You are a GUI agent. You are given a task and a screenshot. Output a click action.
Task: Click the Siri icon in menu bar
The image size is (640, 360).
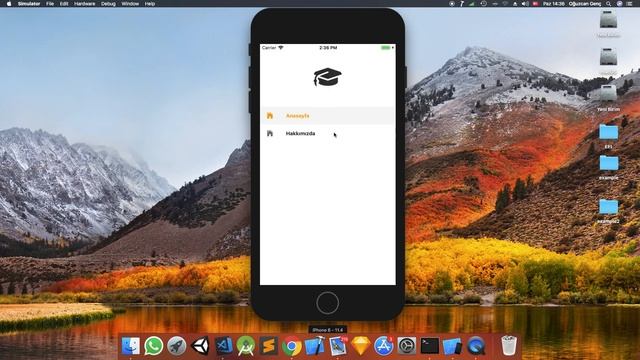click(619, 4)
